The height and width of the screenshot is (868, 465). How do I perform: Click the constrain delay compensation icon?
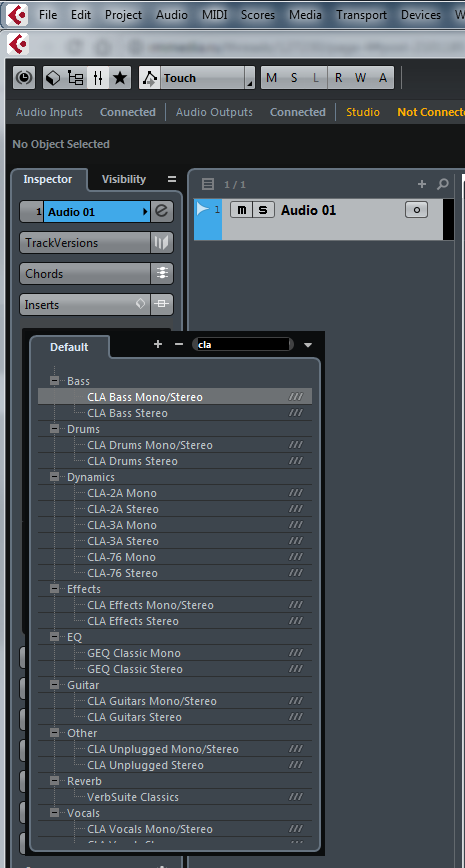point(24,78)
